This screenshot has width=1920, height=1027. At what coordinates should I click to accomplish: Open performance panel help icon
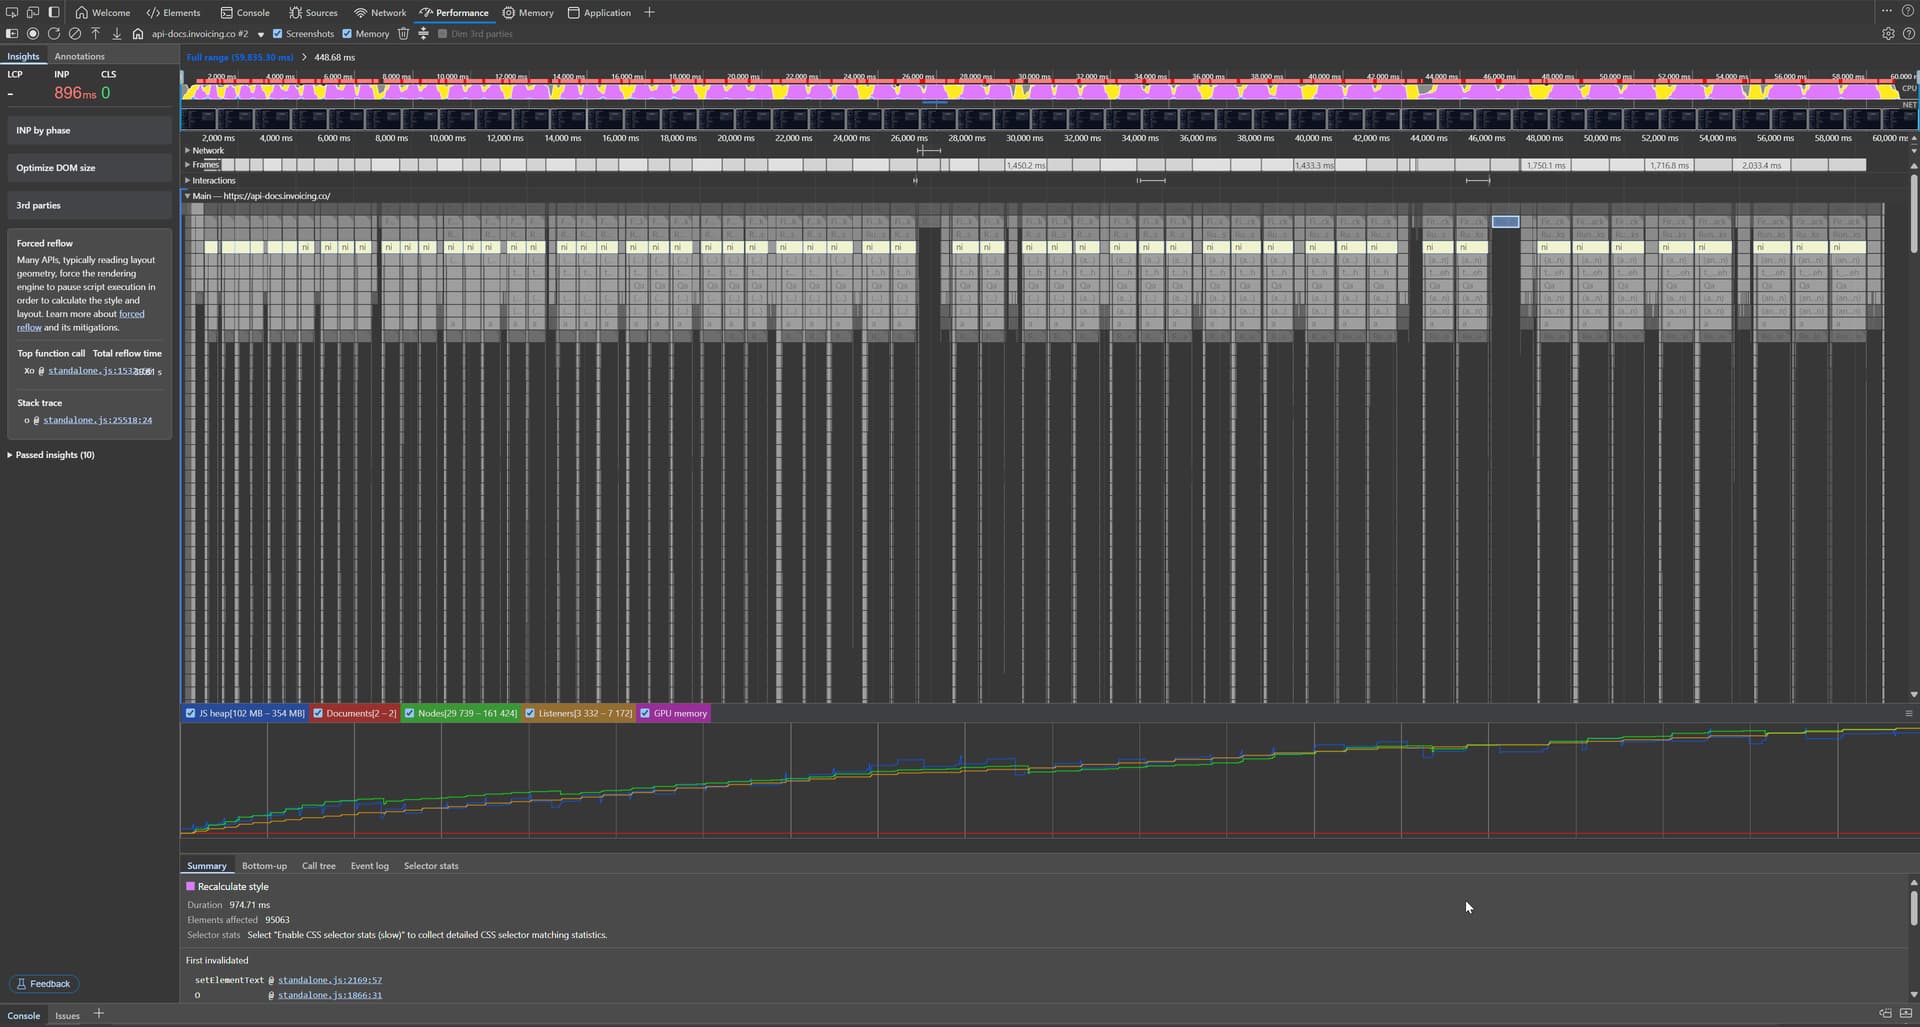coord(1908,33)
